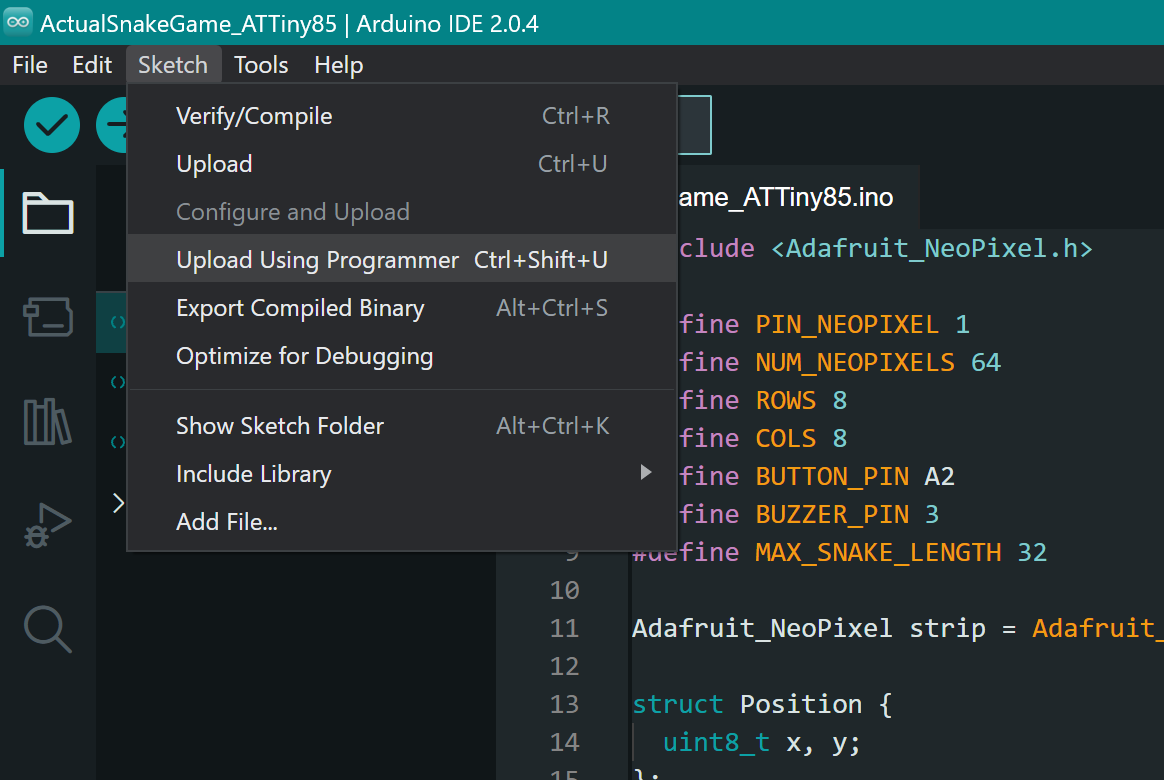1164x780 pixels.
Task: Open the Boards Manager sidebar icon
Action: point(48,317)
